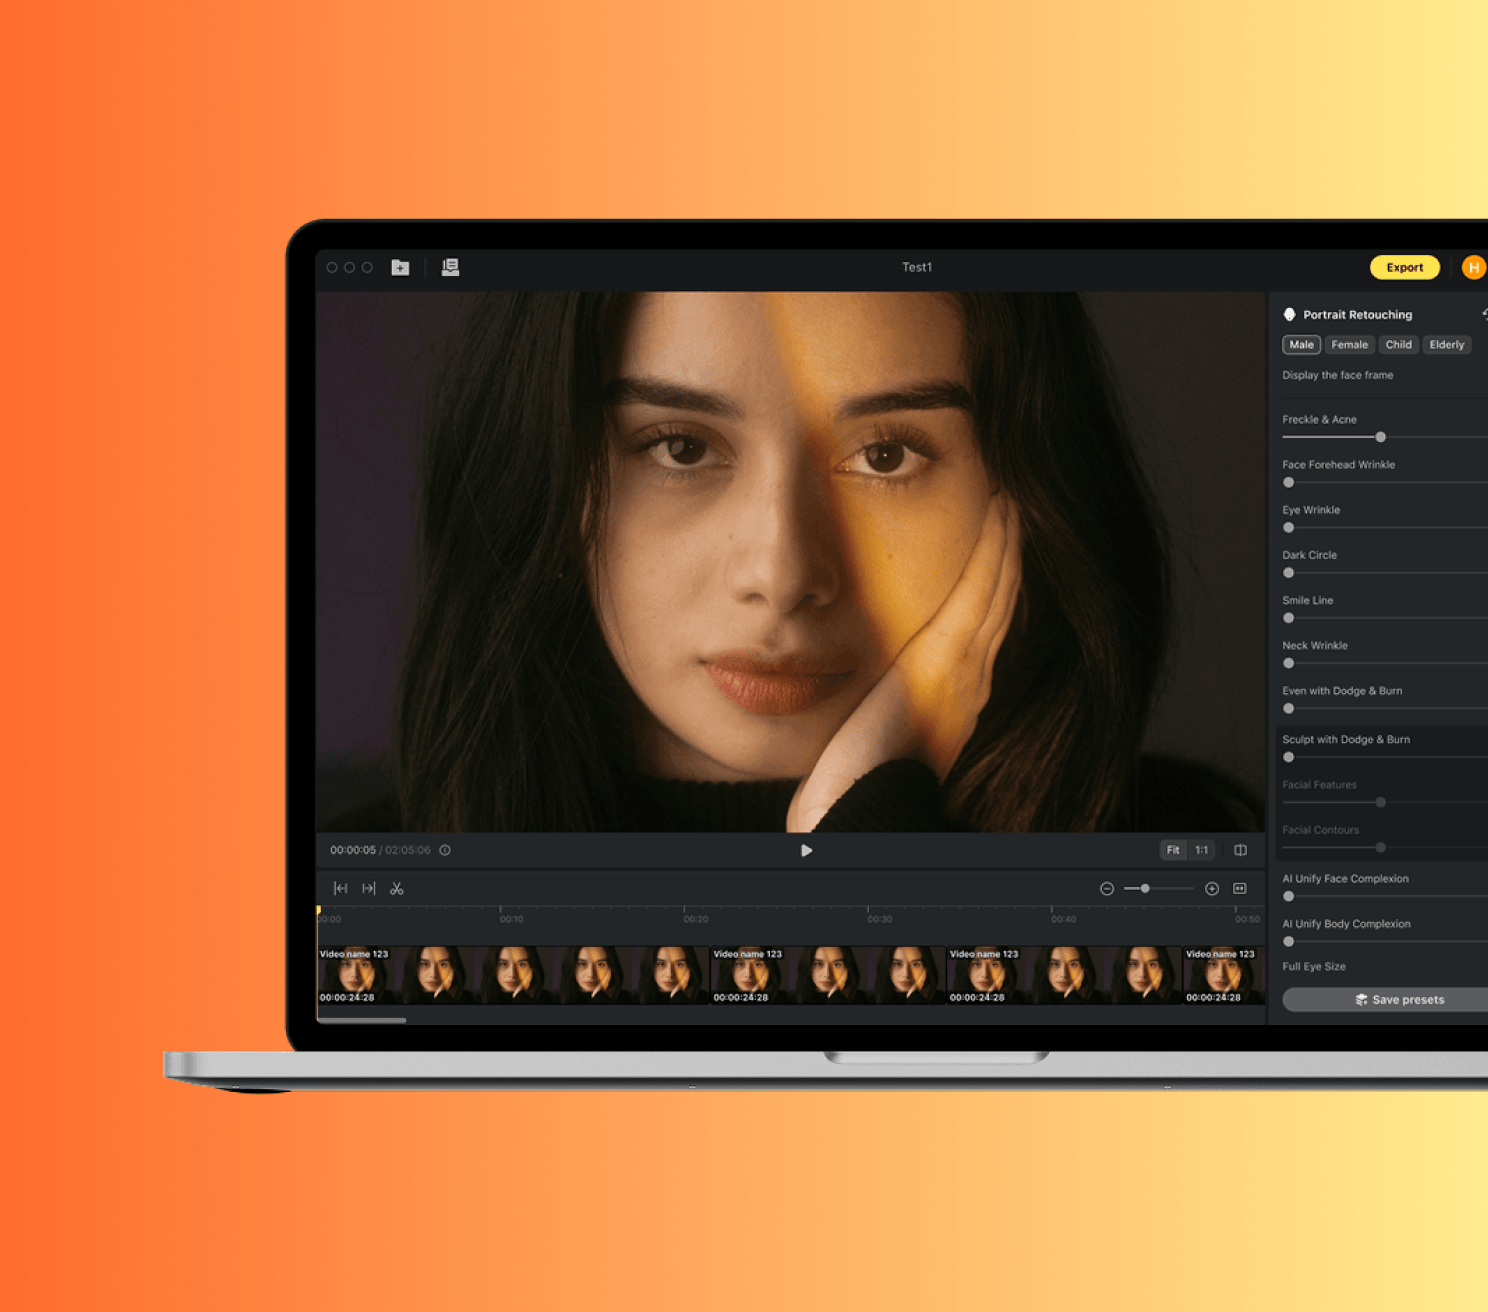1488x1312 pixels.
Task: Select the Child preset tab
Action: (1398, 345)
